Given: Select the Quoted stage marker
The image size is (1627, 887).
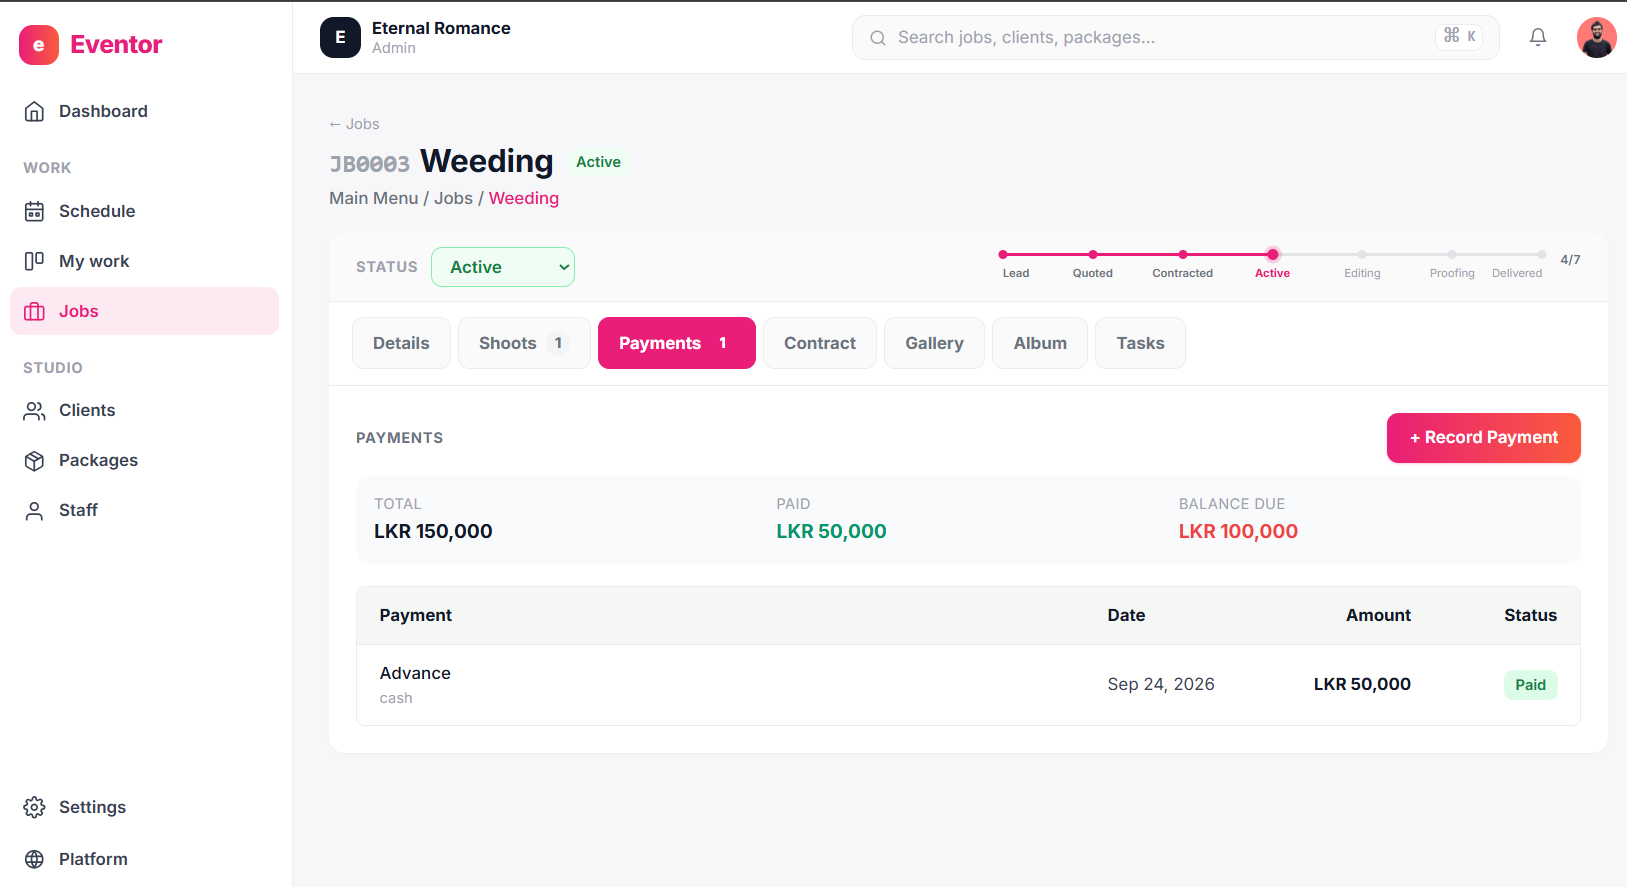Looking at the screenshot, I should coord(1093,255).
